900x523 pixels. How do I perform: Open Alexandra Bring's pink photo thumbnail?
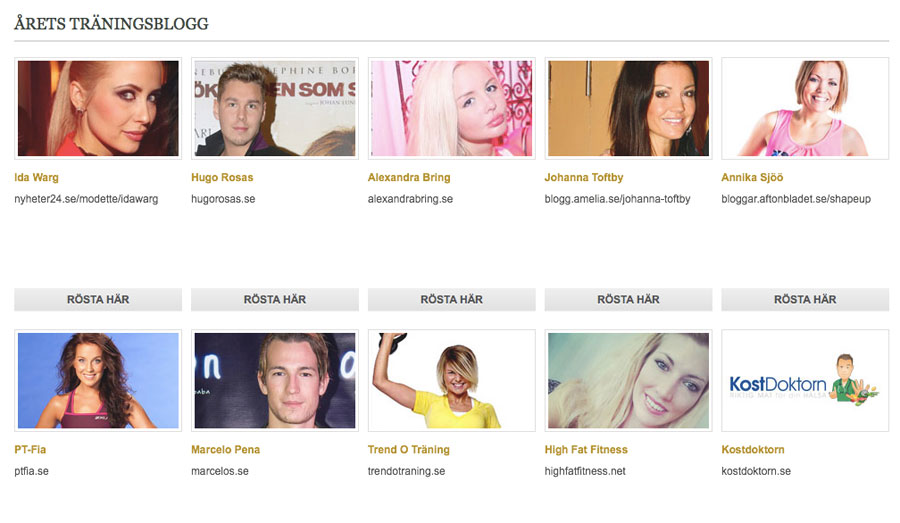(x=452, y=109)
